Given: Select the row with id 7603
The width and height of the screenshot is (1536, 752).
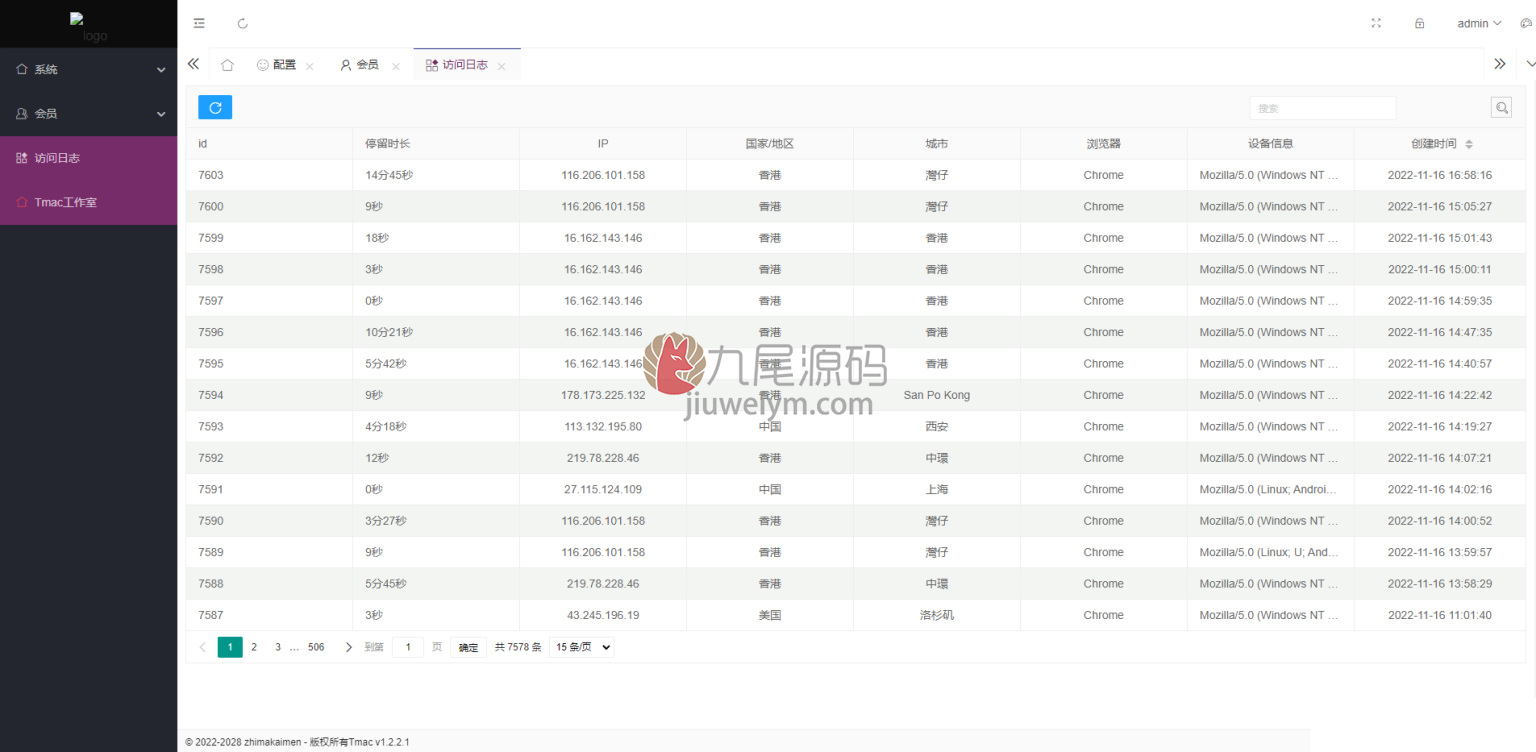Looking at the screenshot, I should pyautogui.click(x=855, y=175).
